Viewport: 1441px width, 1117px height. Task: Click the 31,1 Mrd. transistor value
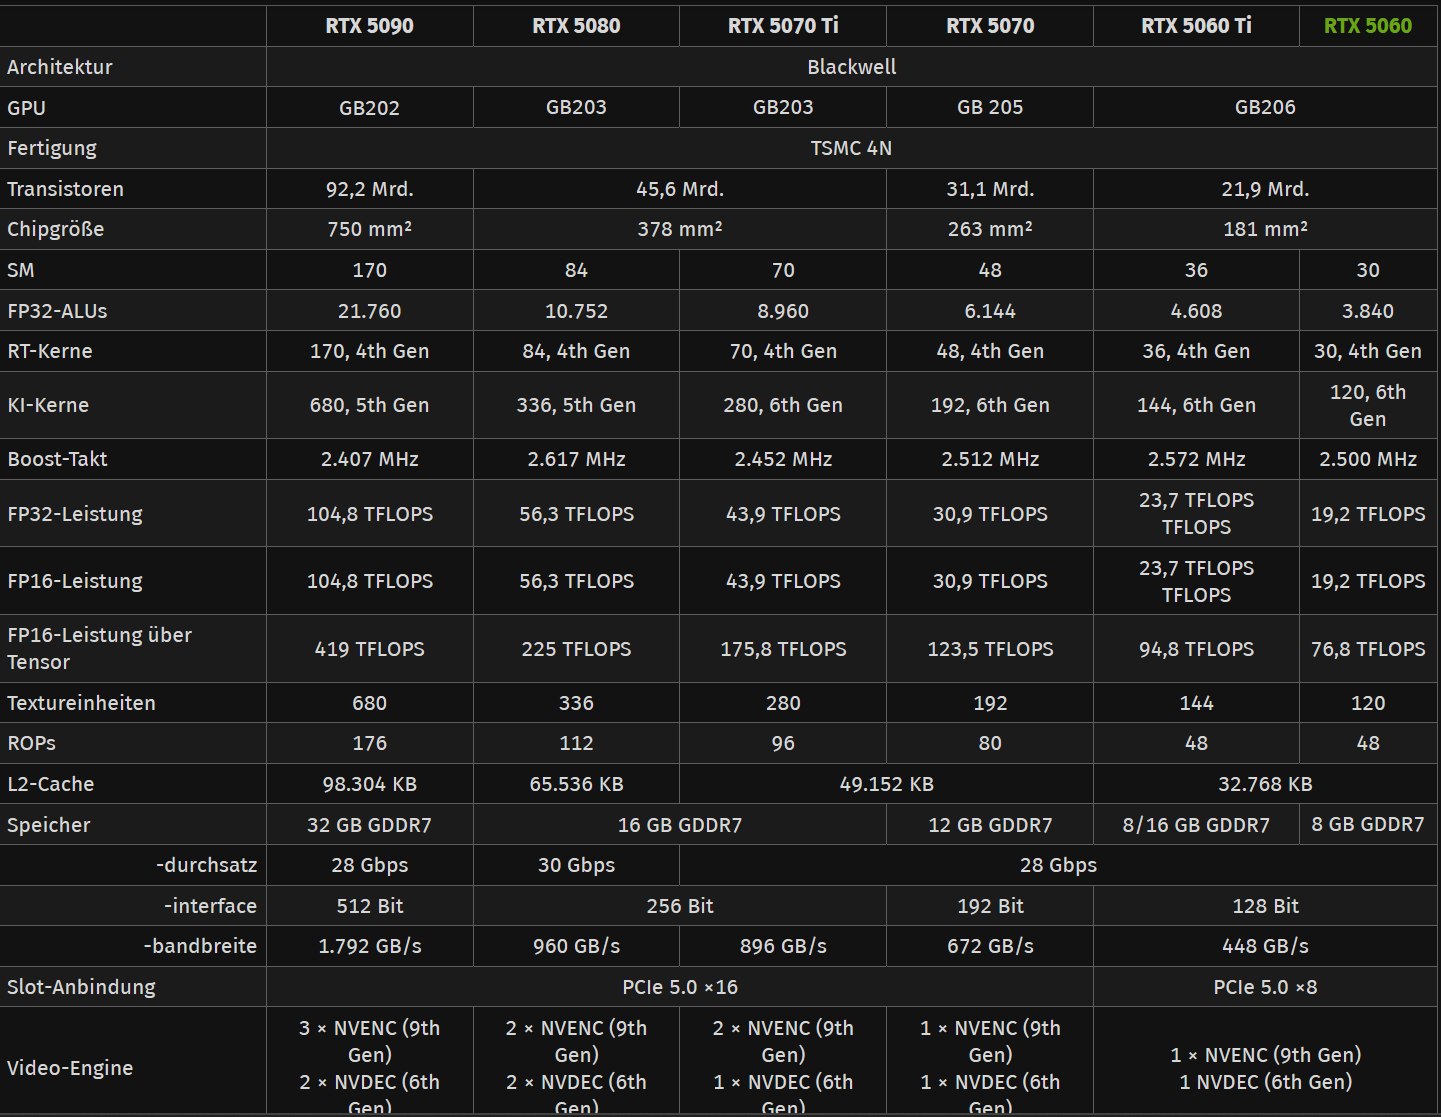click(990, 189)
